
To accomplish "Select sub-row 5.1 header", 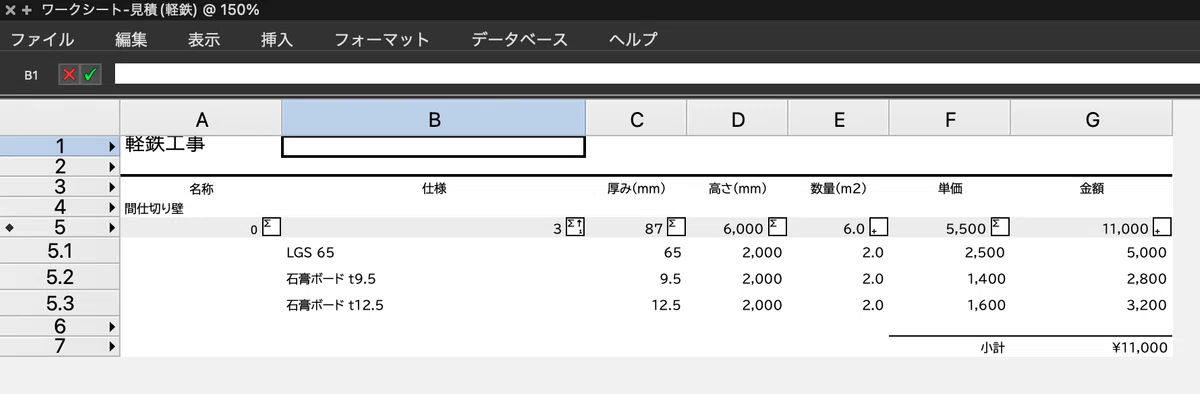I will click(x=60, y=252).
